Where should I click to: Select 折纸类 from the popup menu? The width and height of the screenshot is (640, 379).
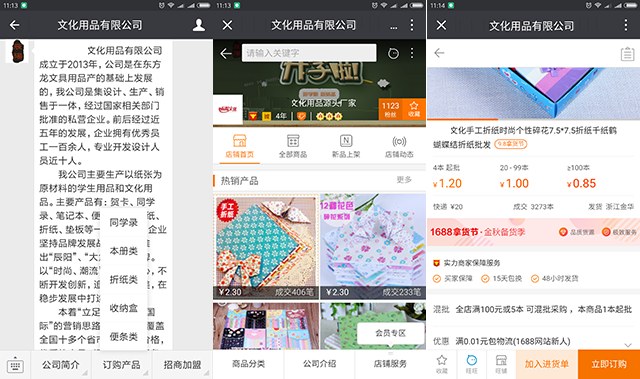coord(124,280)
